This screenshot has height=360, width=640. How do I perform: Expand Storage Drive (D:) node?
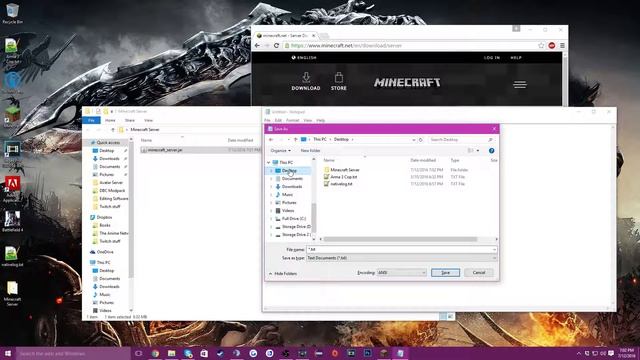(271, 227)
